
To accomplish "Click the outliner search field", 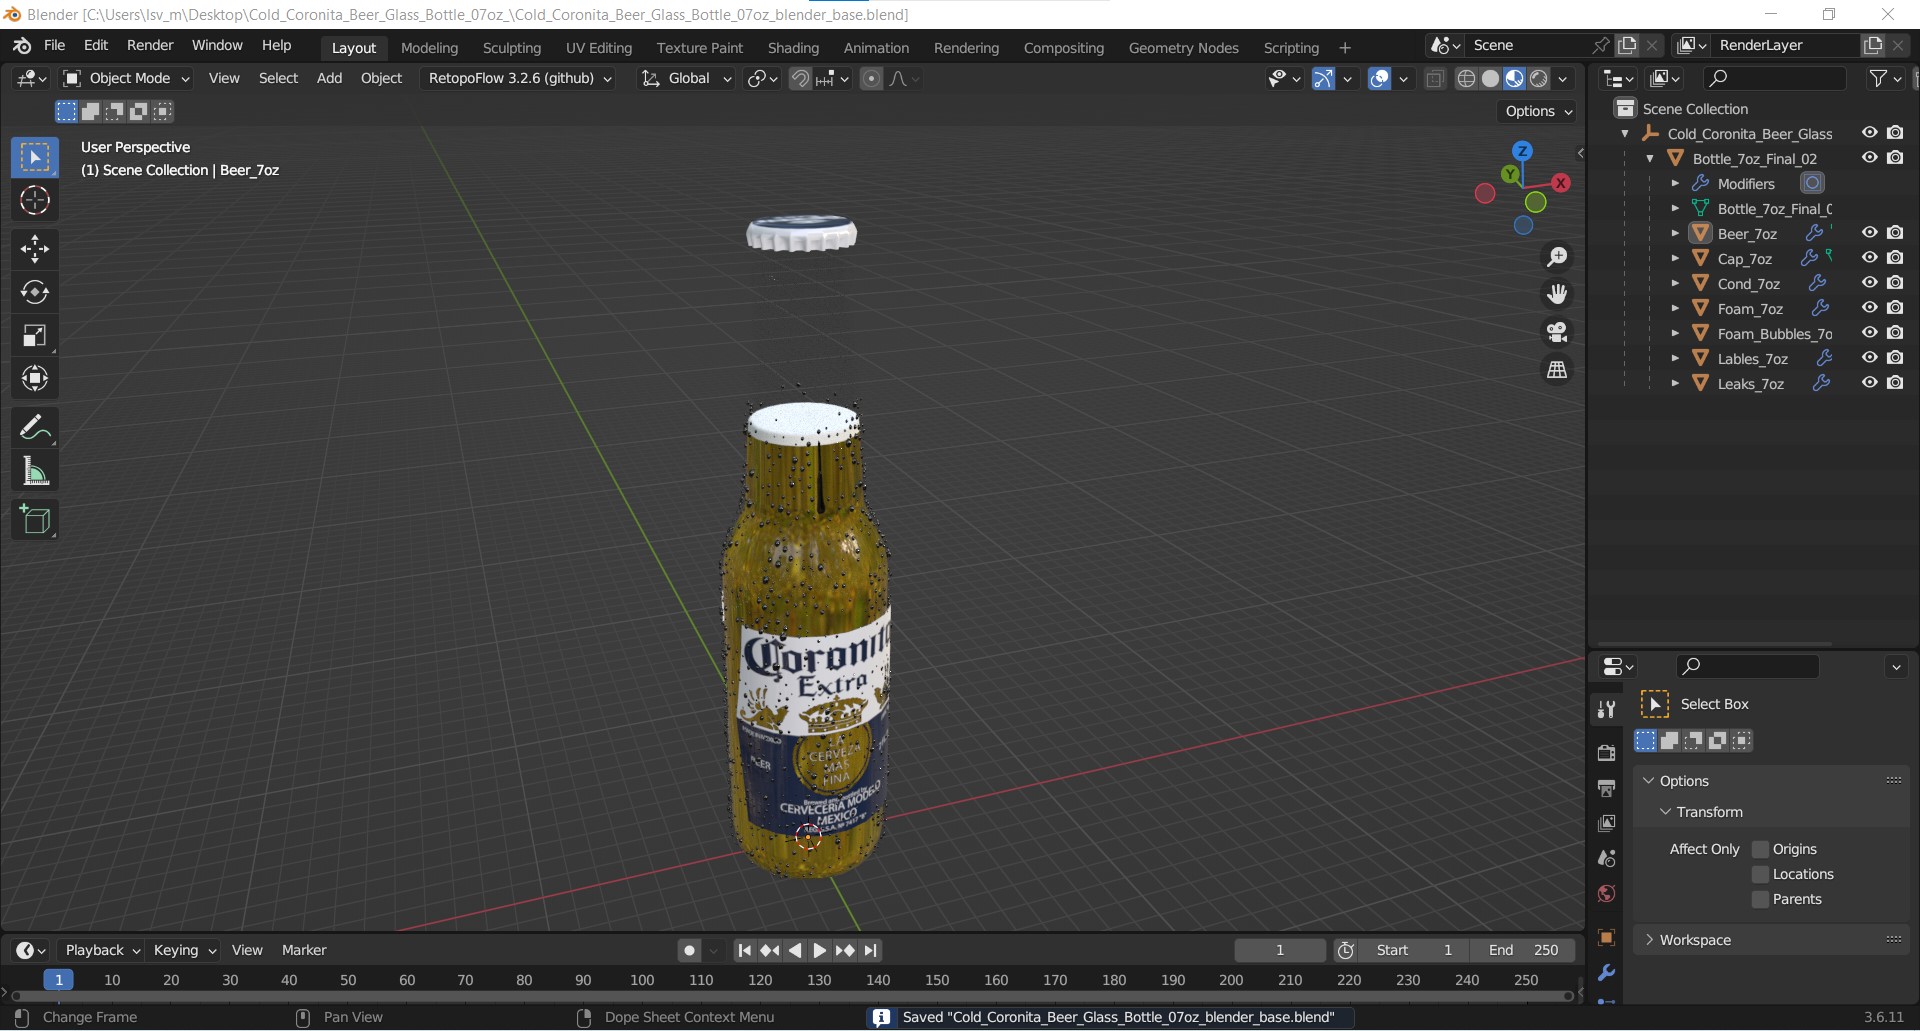I will coord(1774,78).
